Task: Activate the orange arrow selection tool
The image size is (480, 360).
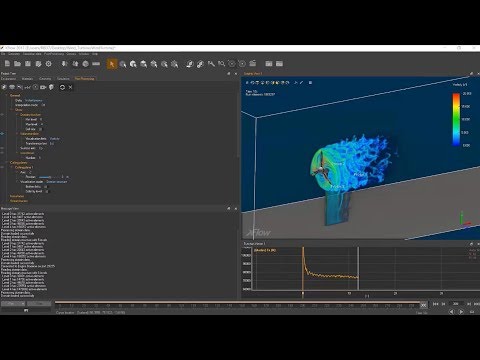Action: (112, 64)
